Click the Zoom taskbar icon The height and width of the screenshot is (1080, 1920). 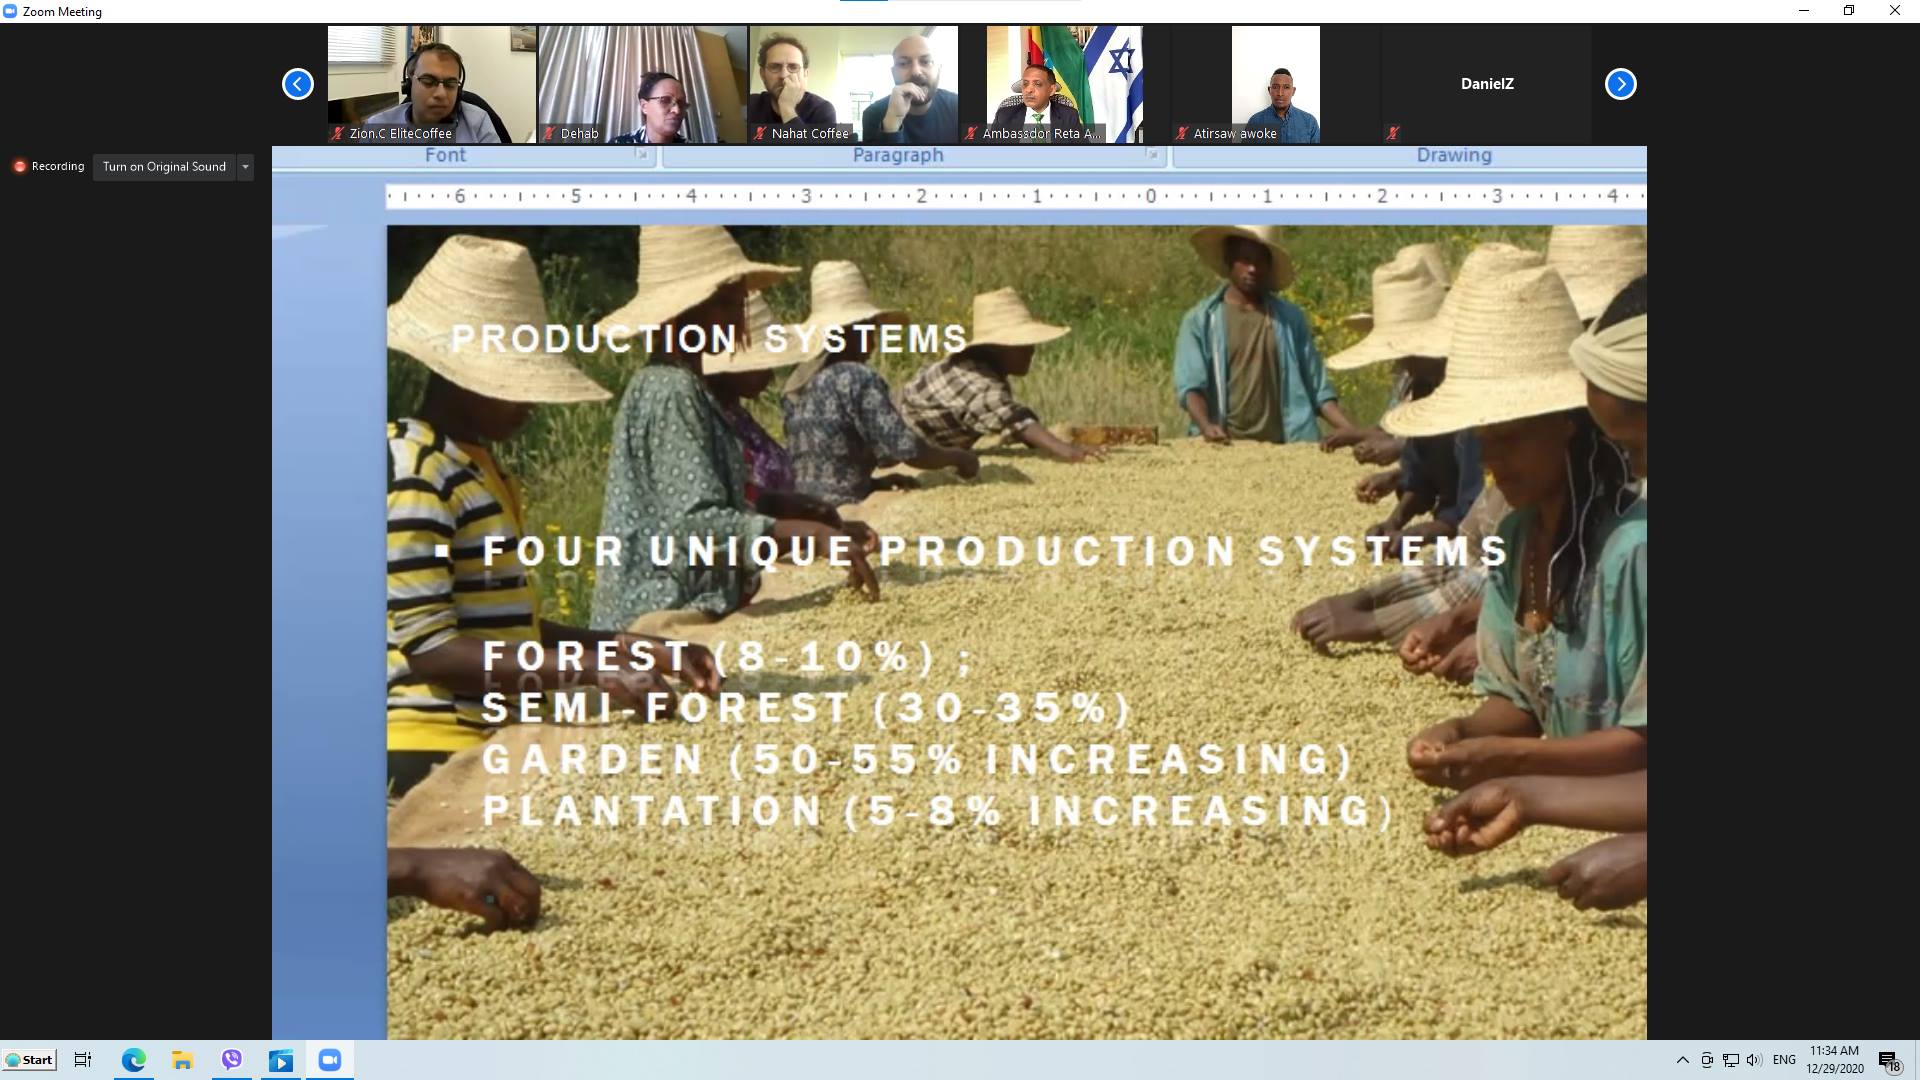[x=330, y=1060]
